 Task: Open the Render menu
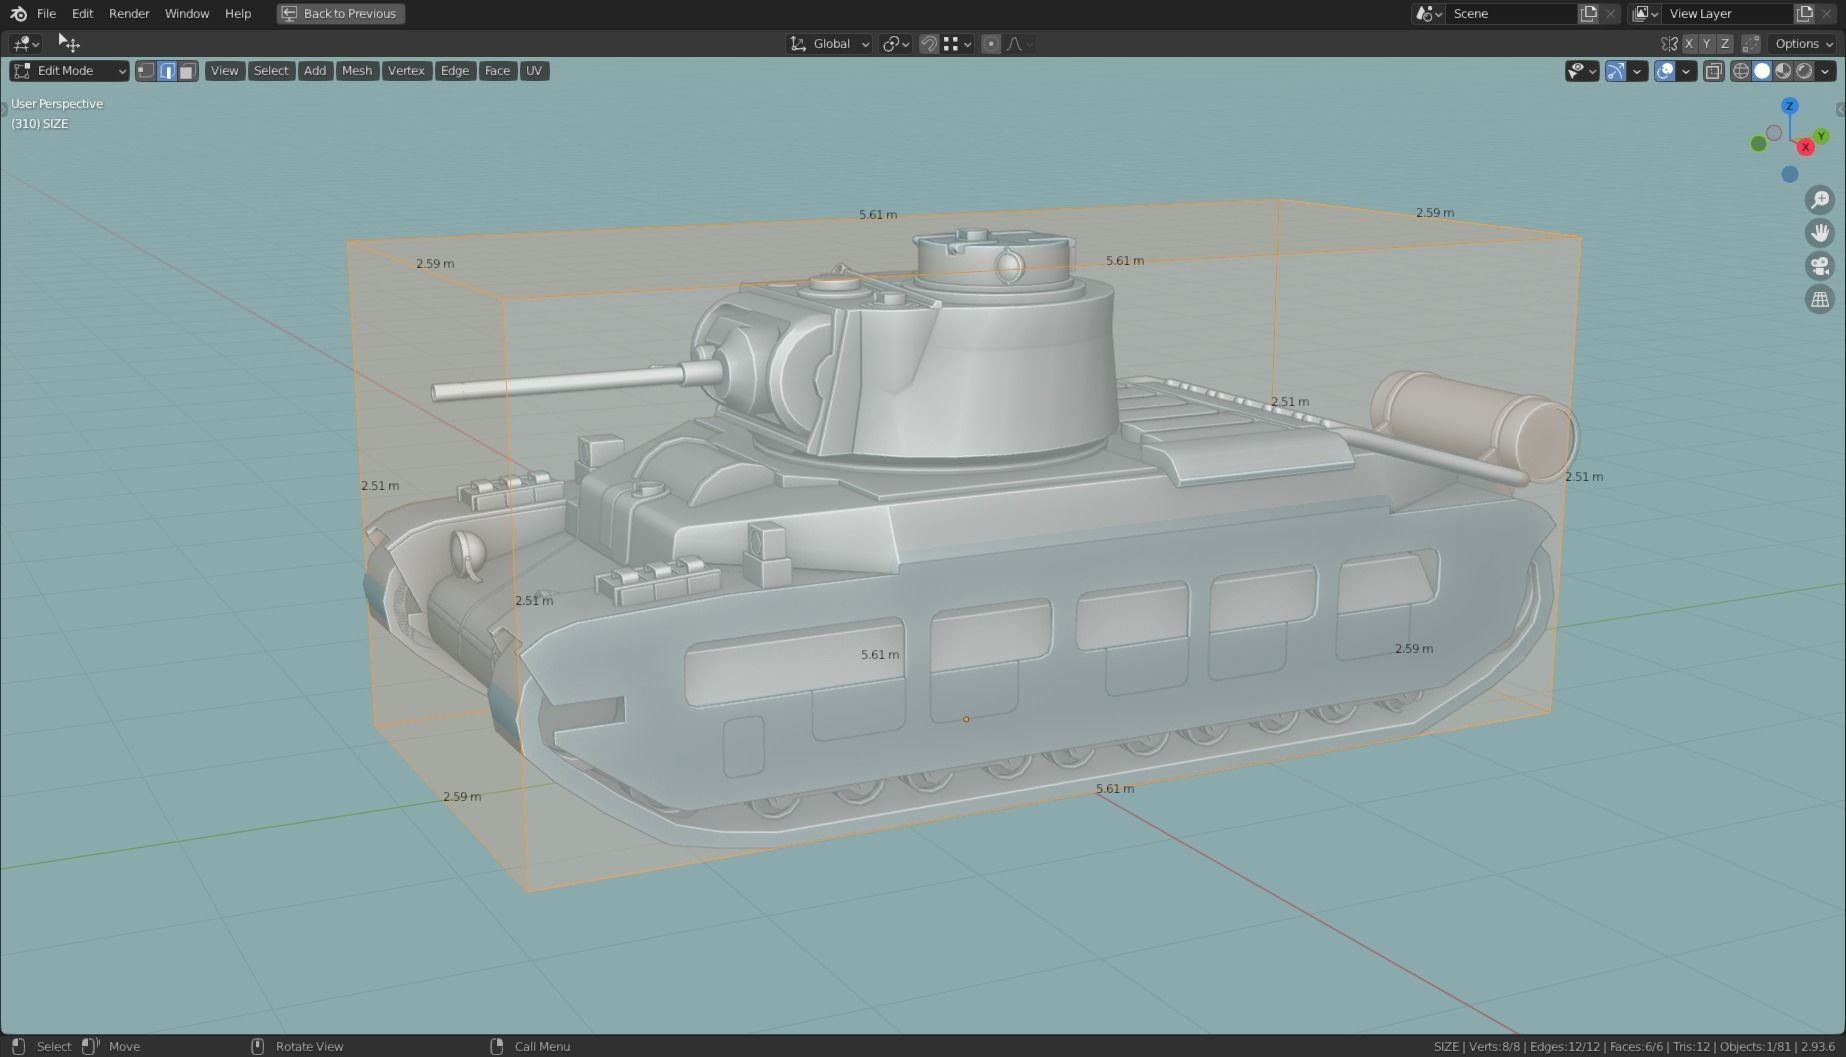point(129,13)
